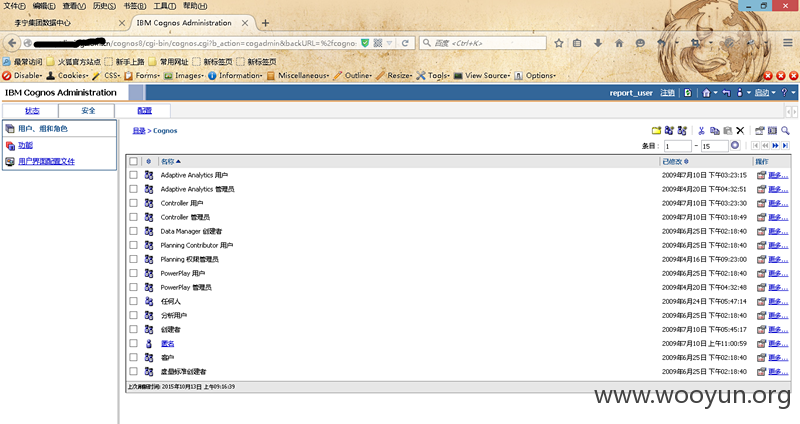The width and height of the screenshot is (800, 424).
Task: Click the New Folder icon in Cognos toolbar
Action: click(x=656, y=131)
